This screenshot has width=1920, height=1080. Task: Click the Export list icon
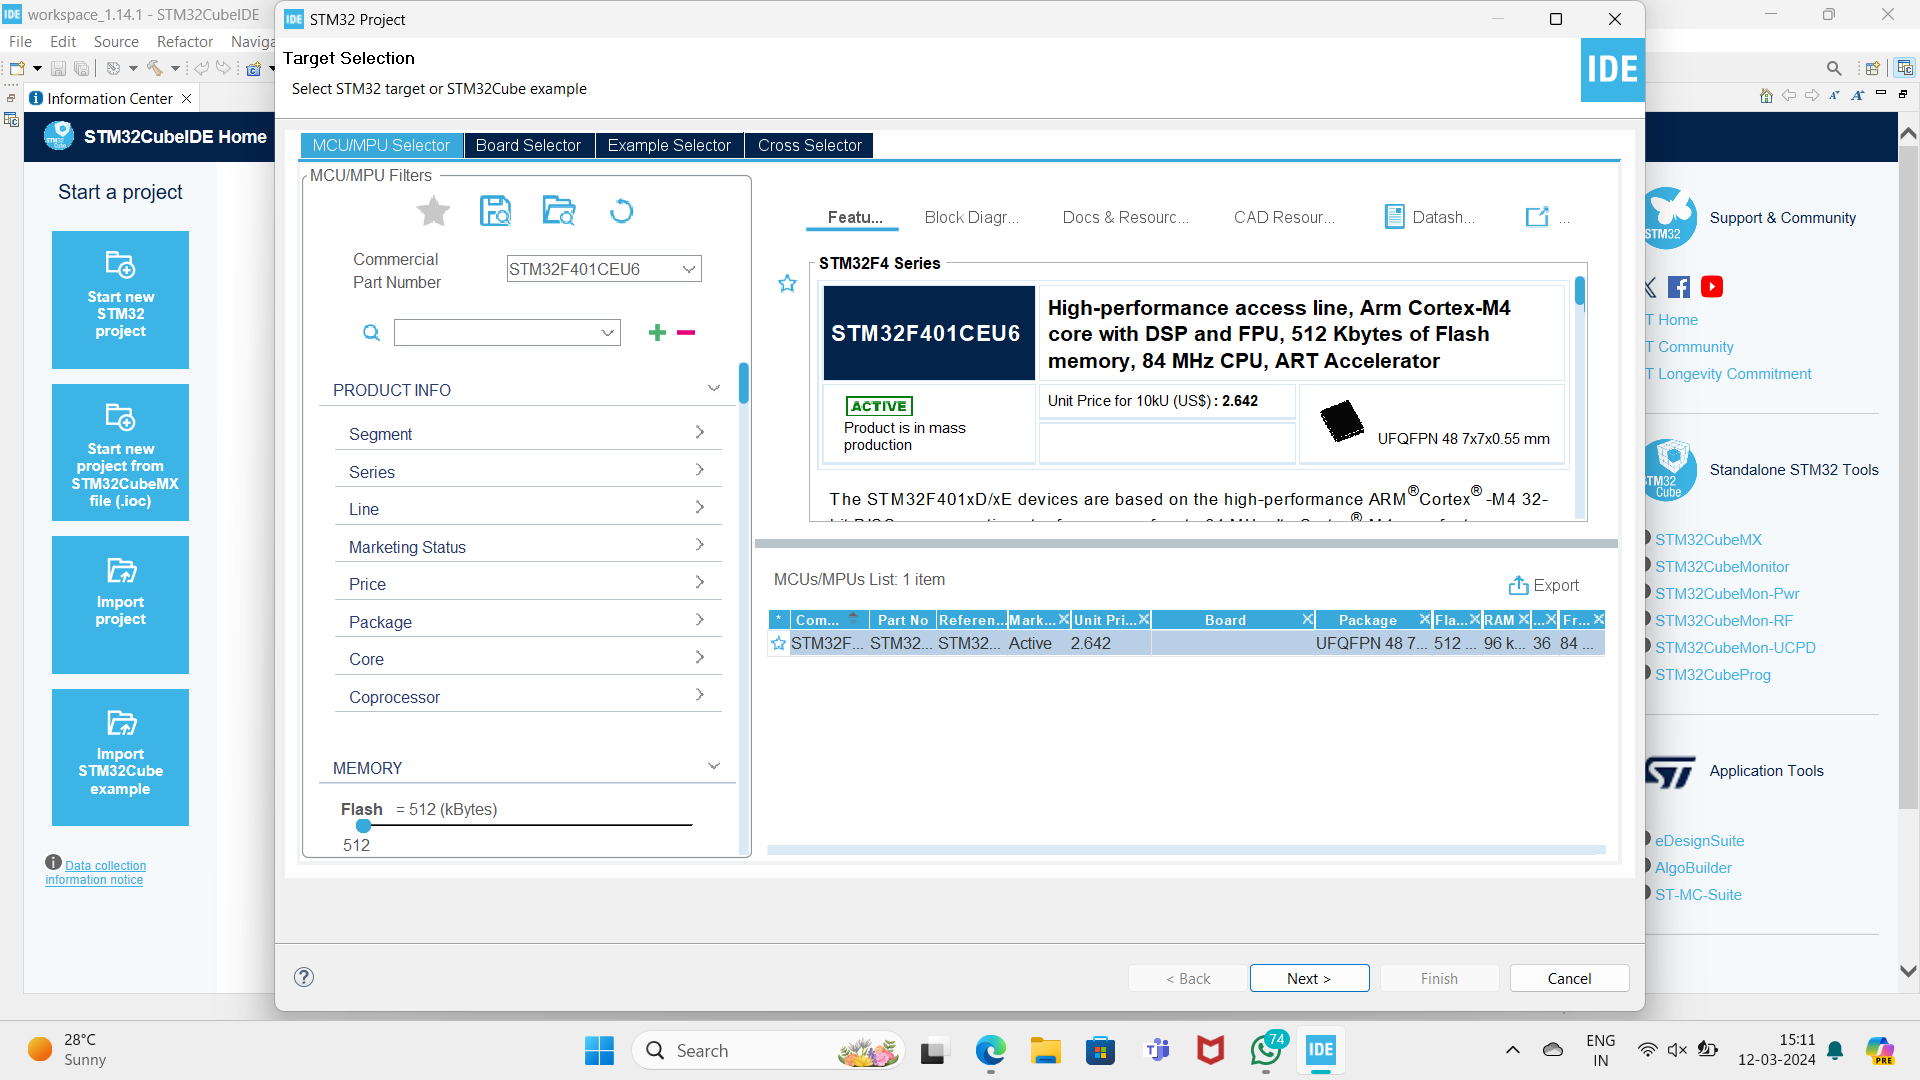pyautogui.click(x=1518, y=586)
